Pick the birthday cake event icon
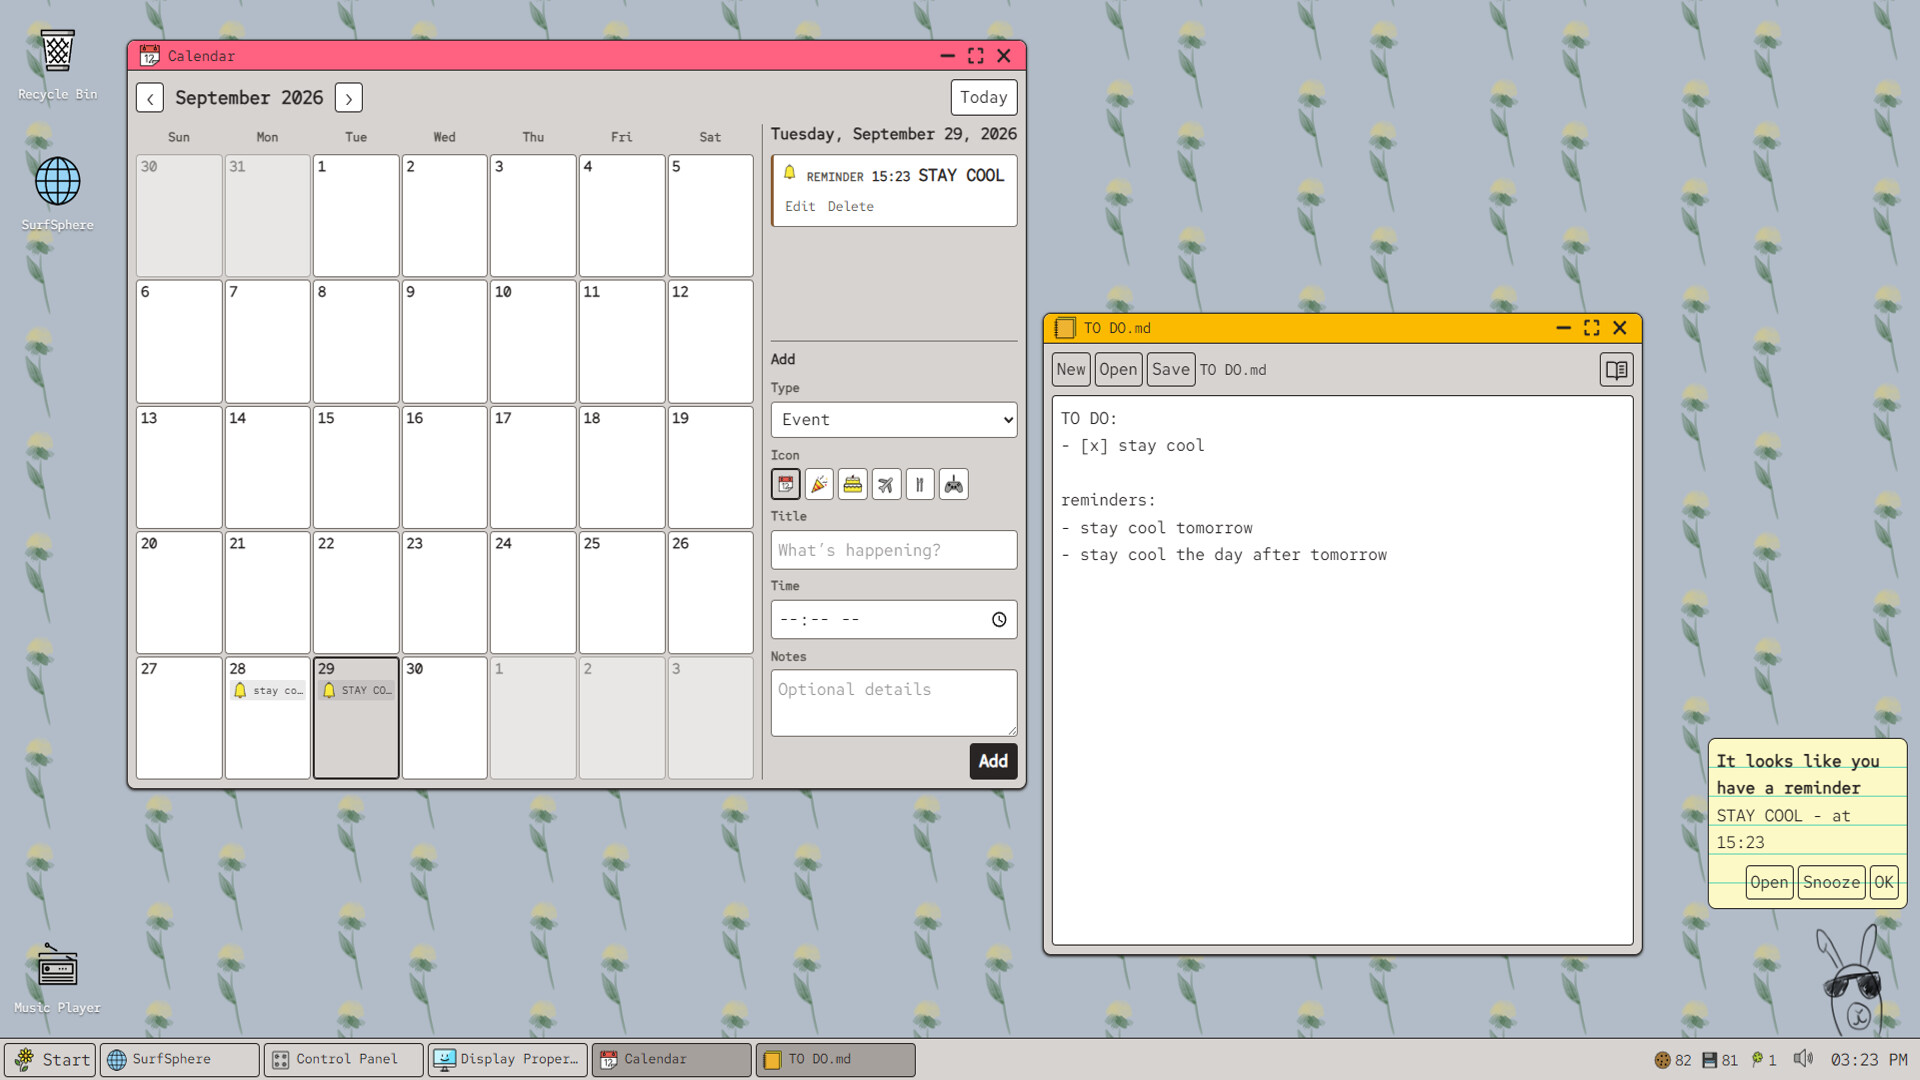This screenshot has width=1920, height=1080. [x=853, y=485]
